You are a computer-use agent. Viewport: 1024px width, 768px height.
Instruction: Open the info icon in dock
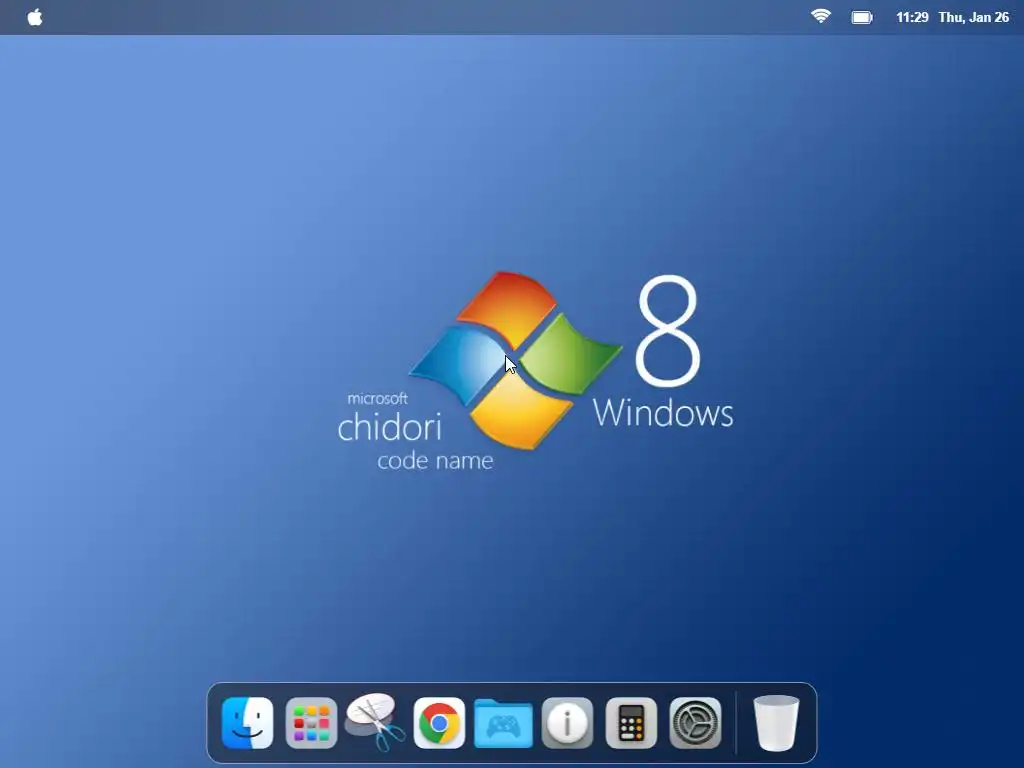(568, 723)
